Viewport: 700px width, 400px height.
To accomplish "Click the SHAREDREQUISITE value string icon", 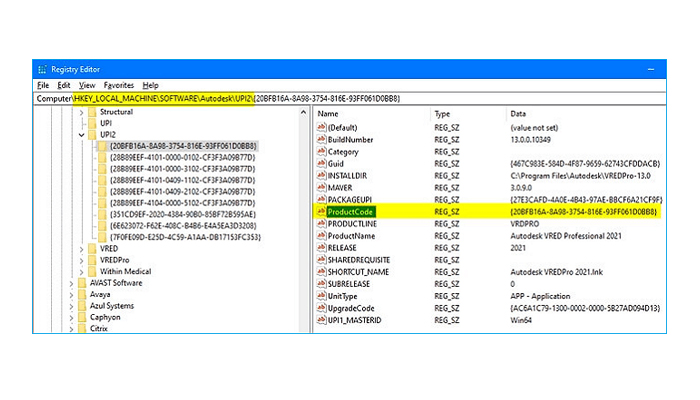I will pyautogui.click(x=321, y=260).
